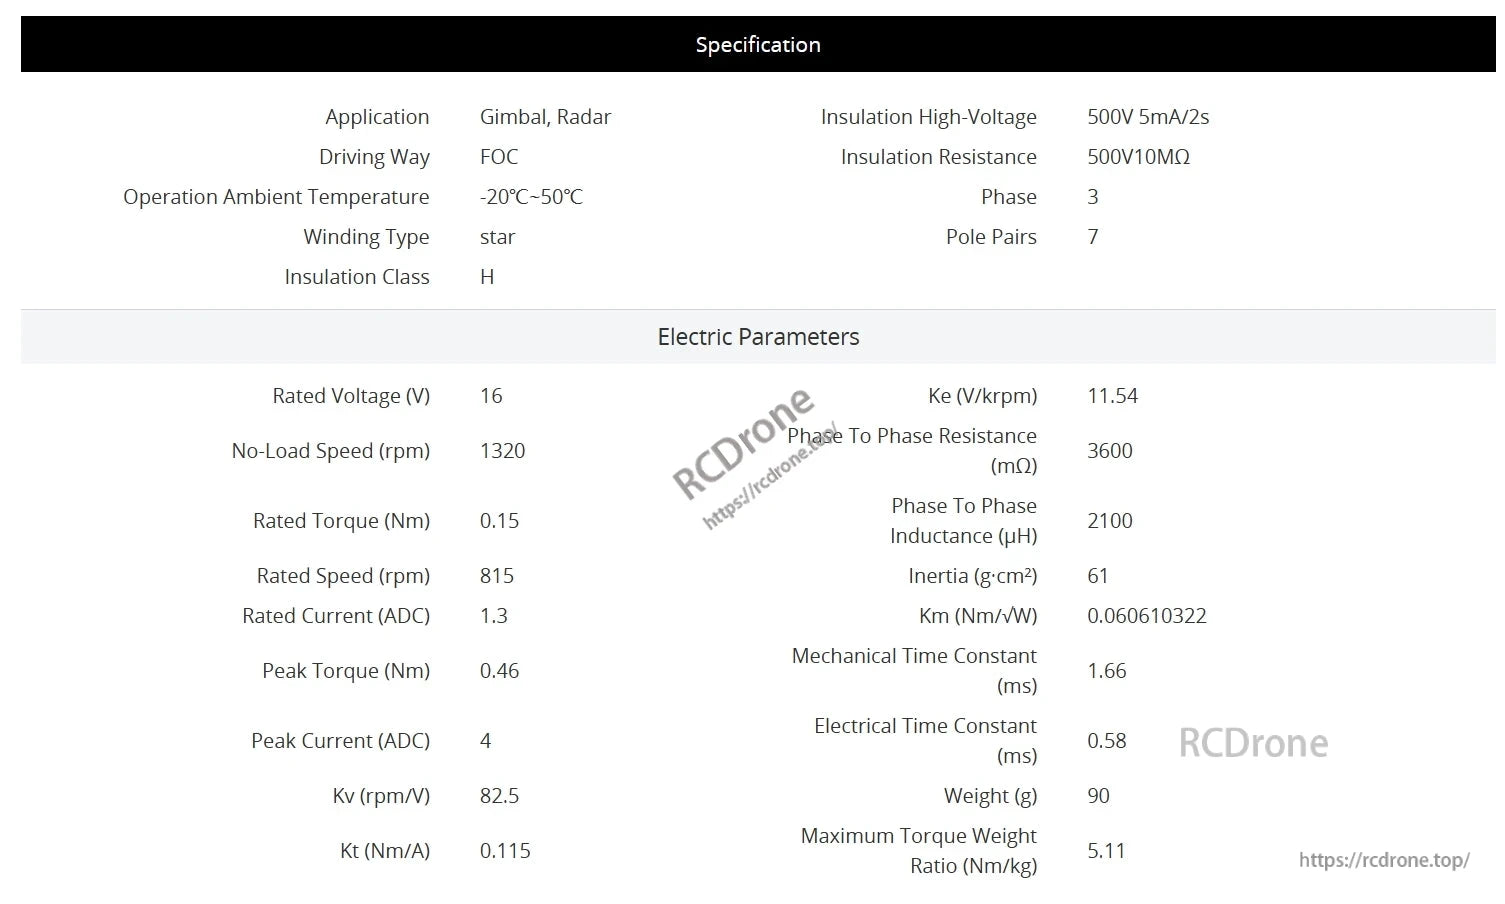Click the FOC driving way value
The height and width of the screenshot is (904, 1505).
[x=499, y=157]
